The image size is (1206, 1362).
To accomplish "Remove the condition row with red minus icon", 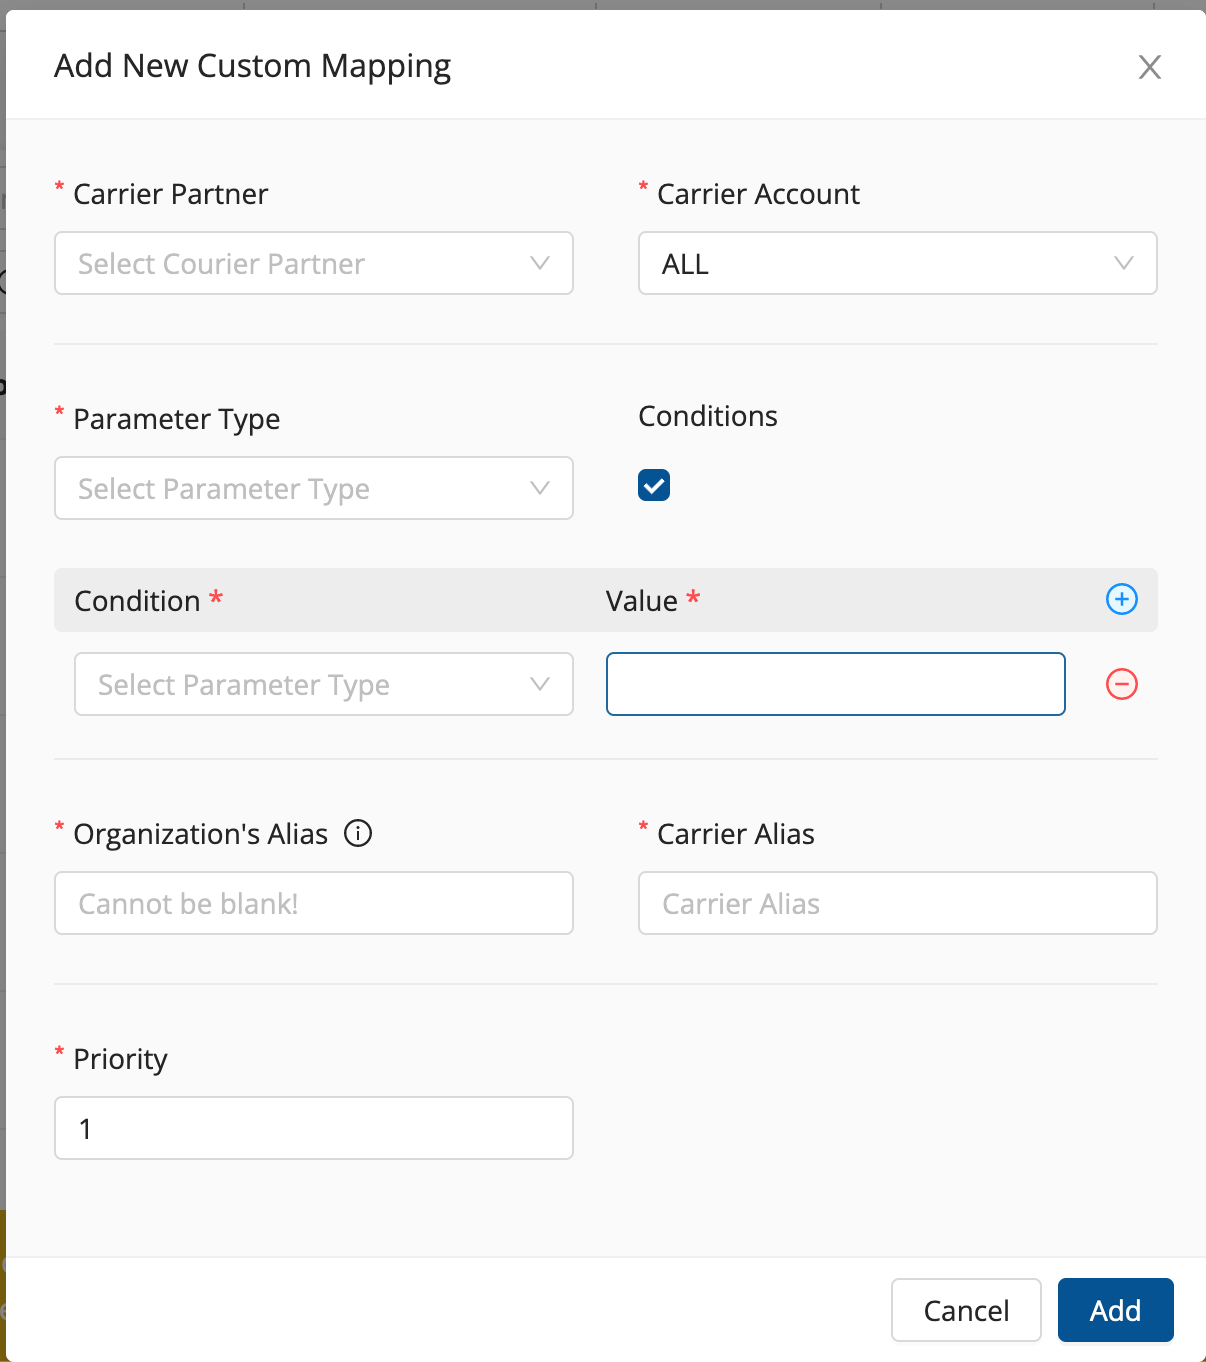I will pyautogui.click(x=1121, y=684).
